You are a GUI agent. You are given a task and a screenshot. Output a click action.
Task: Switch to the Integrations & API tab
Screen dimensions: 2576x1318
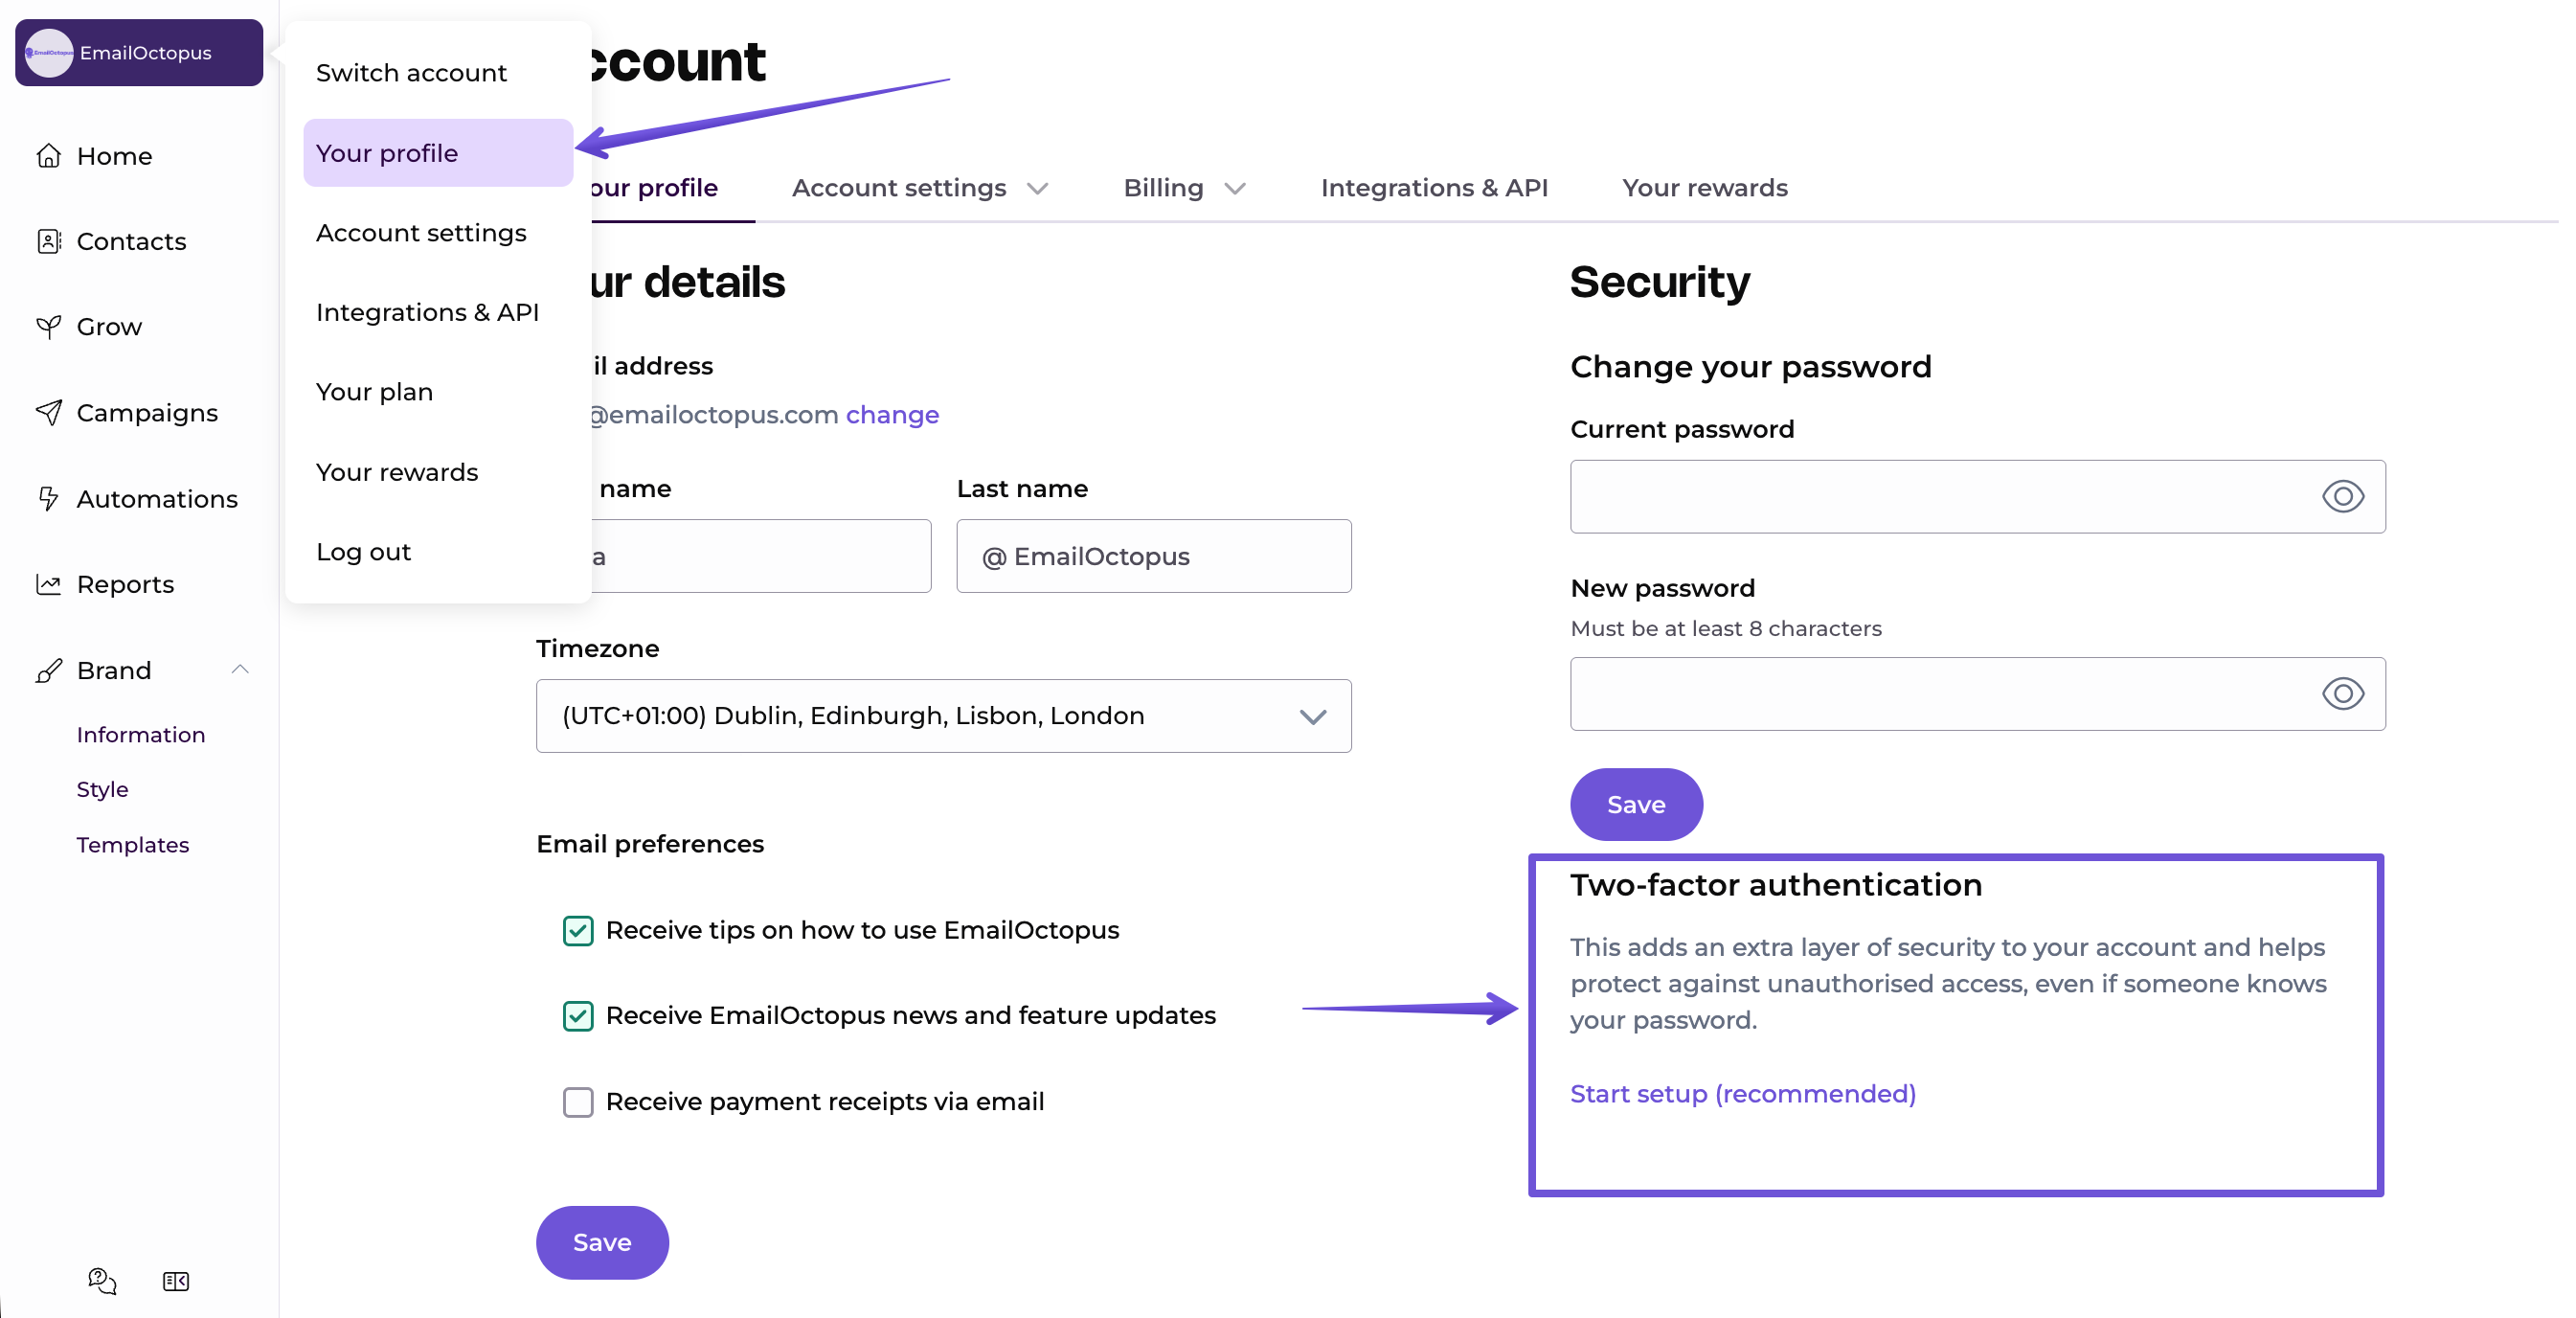click(1433, 188)
